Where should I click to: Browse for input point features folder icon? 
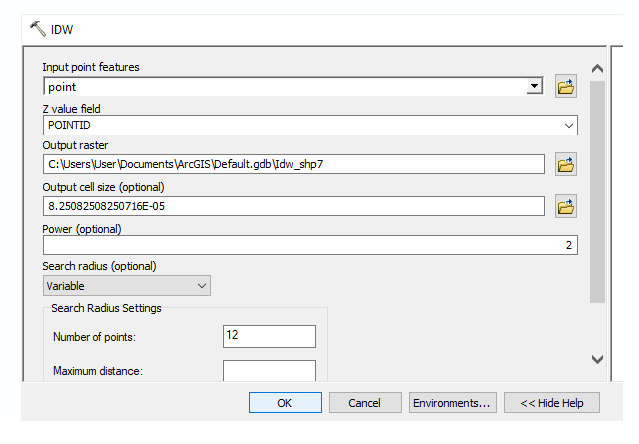566,86
